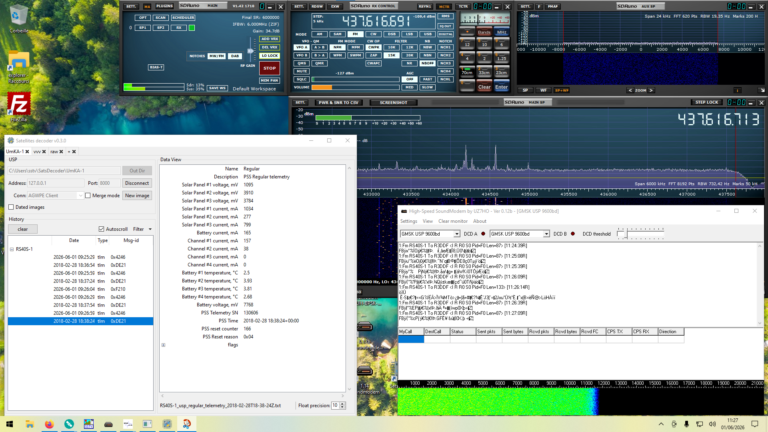Switch to the raw tab

click(x=54, y=152)
